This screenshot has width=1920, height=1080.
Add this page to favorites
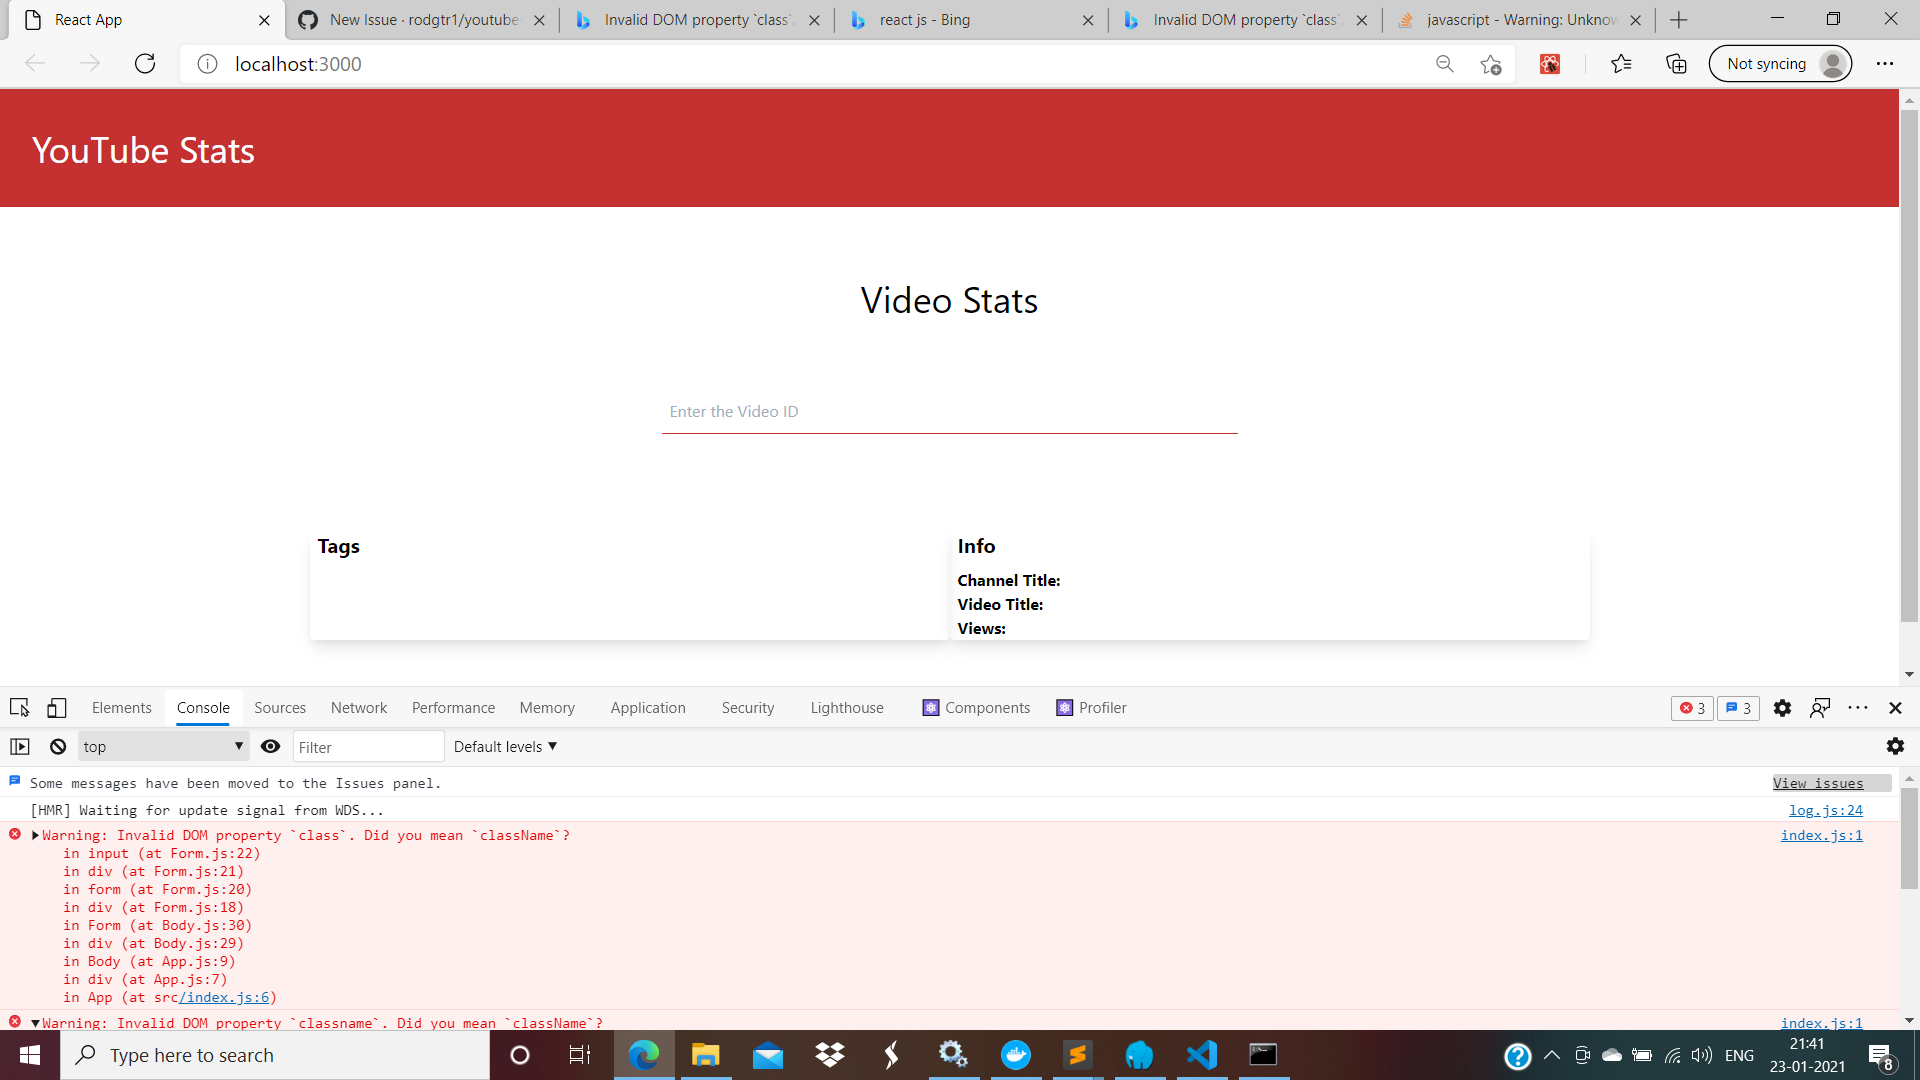1491,64
